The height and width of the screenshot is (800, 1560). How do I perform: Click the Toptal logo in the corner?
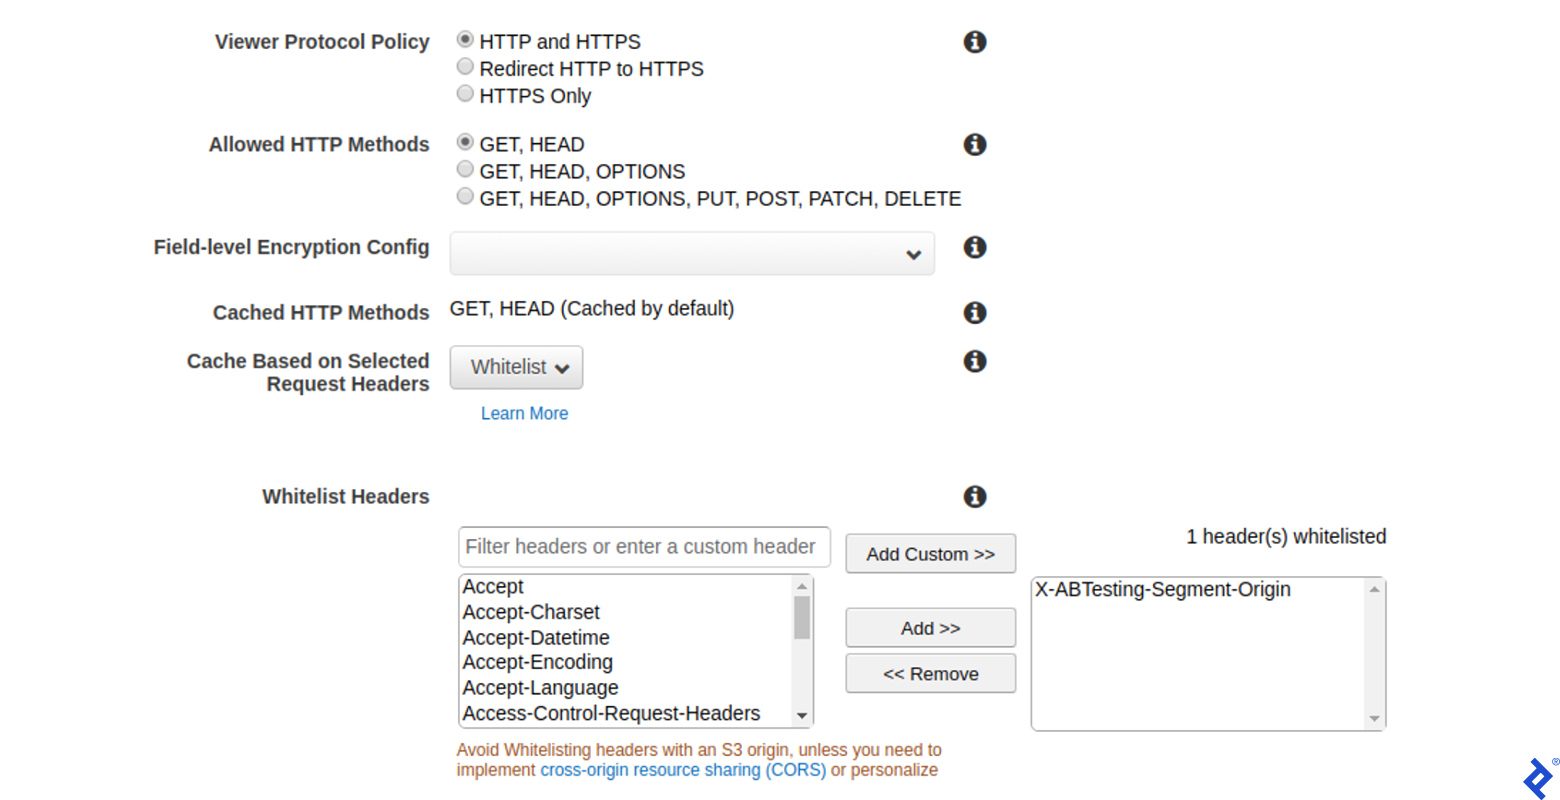[1538, 778]
